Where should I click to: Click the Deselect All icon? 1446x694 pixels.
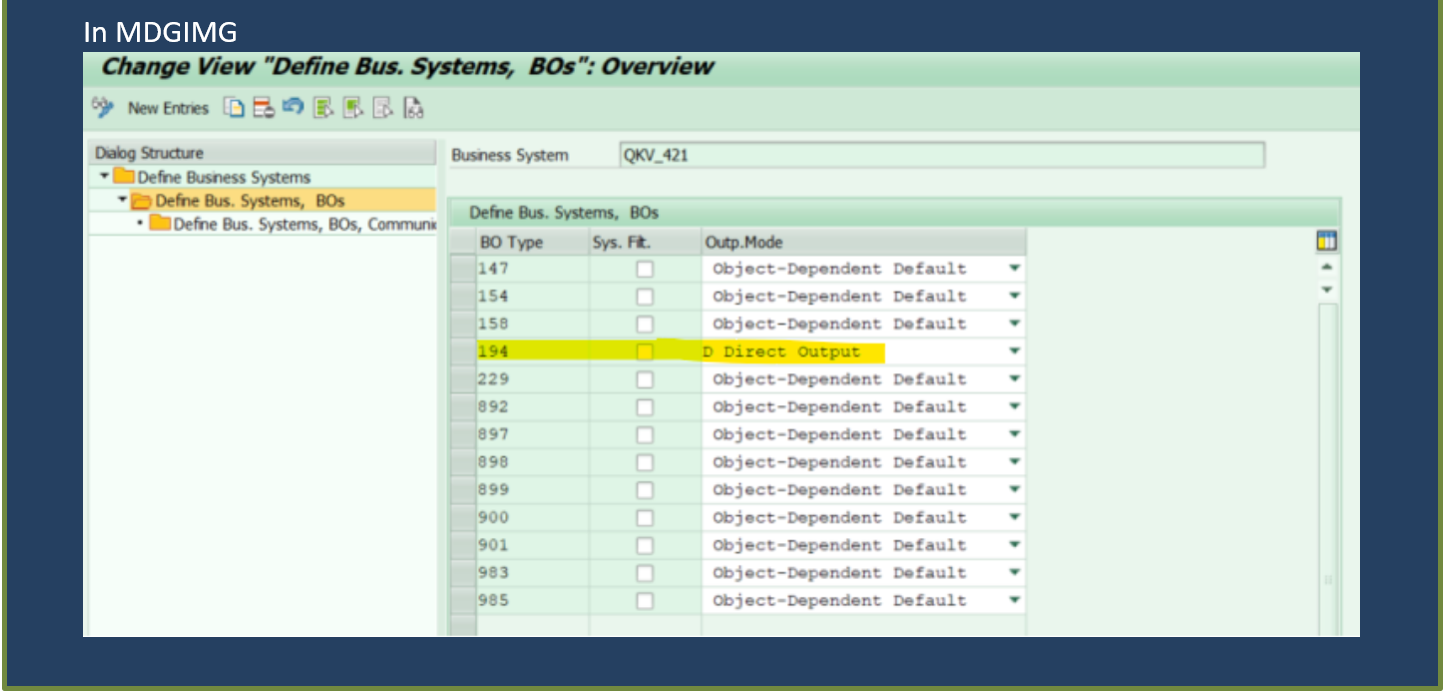pyautogui.click(x=383, y=107)
